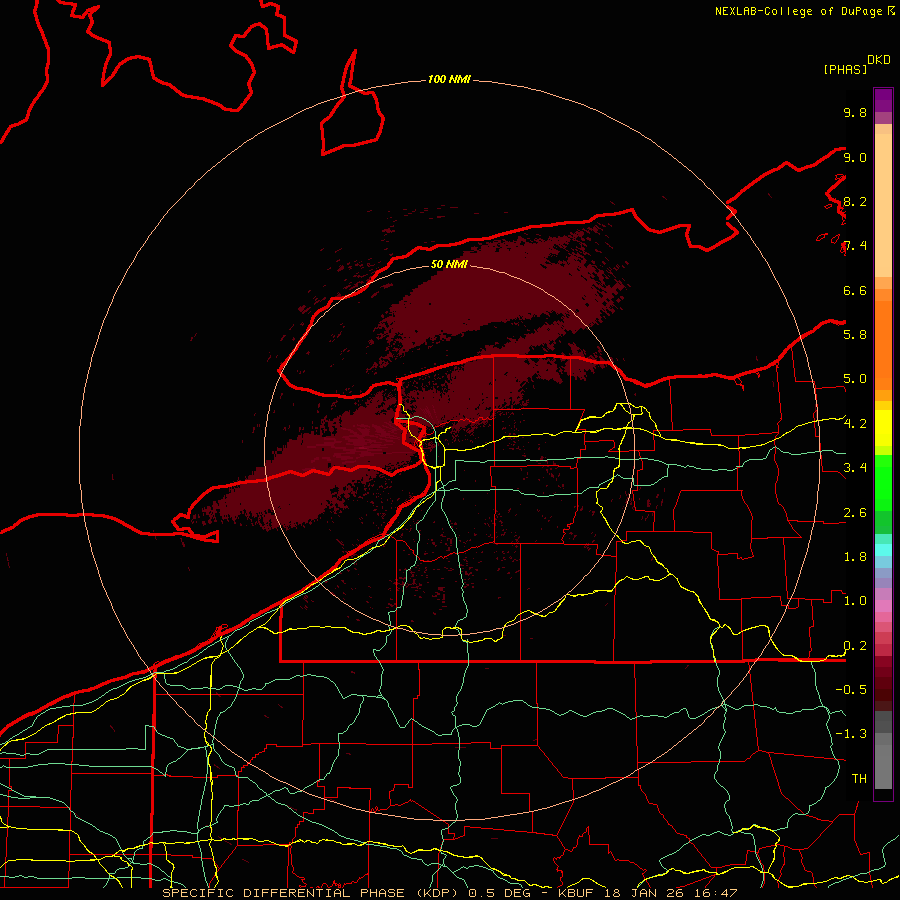This screenshot has width=900, height=900.
Task: Click the cyan segment of color bar
Action: (883, 549)
